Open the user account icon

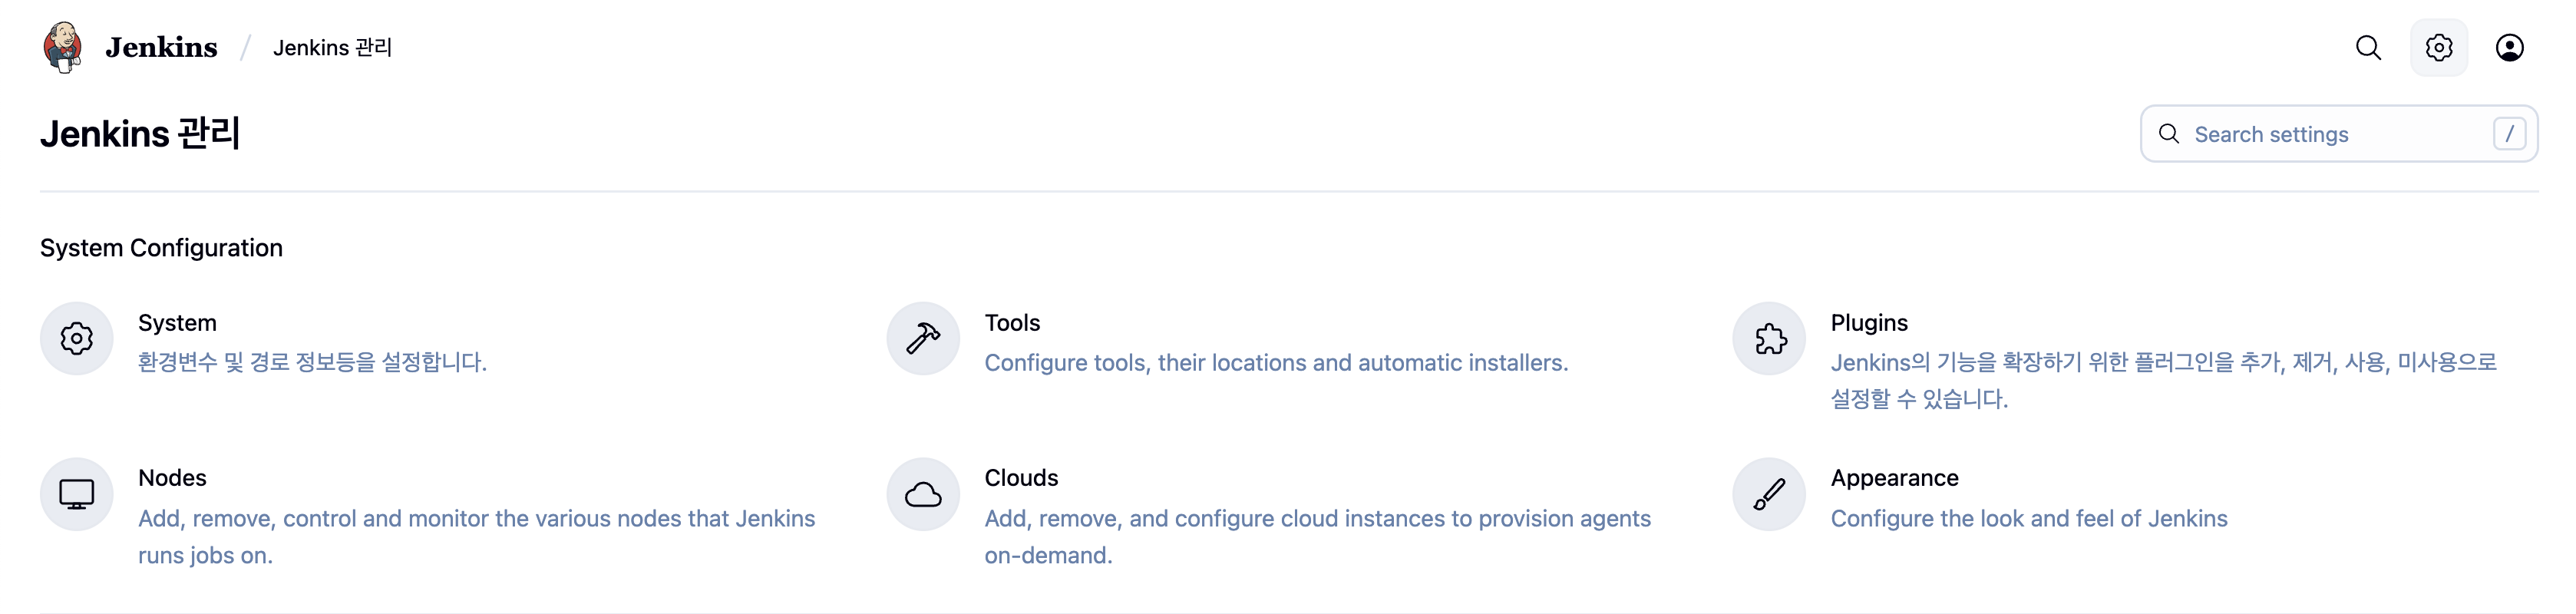pyautogui.click(x=2509, y=48)
